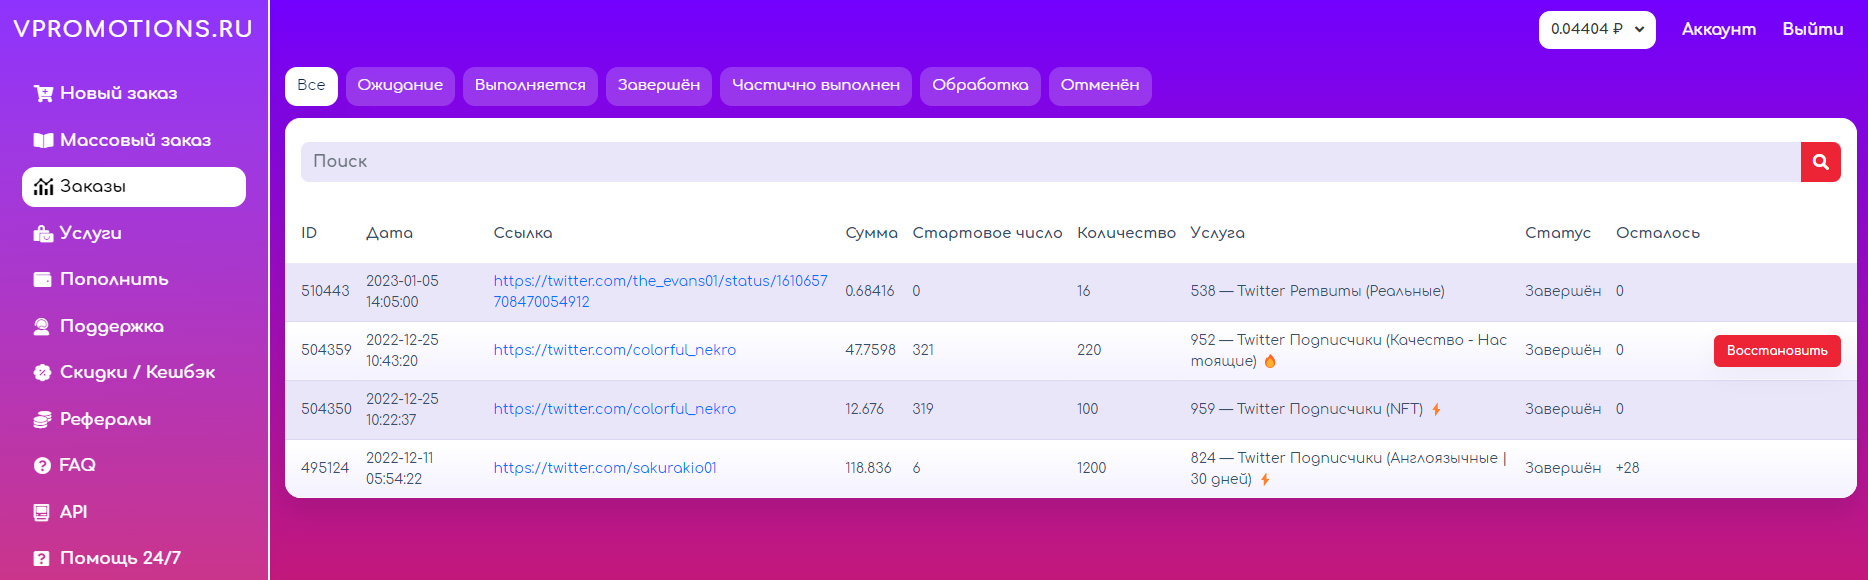1868x580 pixels.
Task: Filter orders by Отменён status
Action: [x=1100, y=85]
